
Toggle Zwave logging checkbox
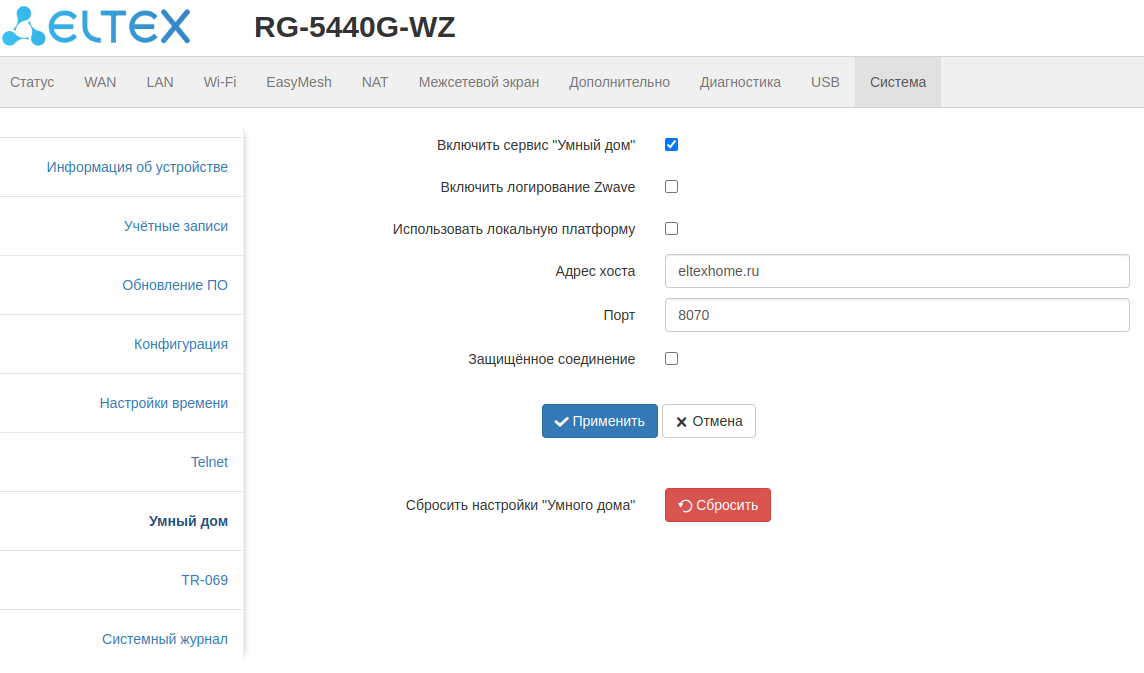[672, 186]
